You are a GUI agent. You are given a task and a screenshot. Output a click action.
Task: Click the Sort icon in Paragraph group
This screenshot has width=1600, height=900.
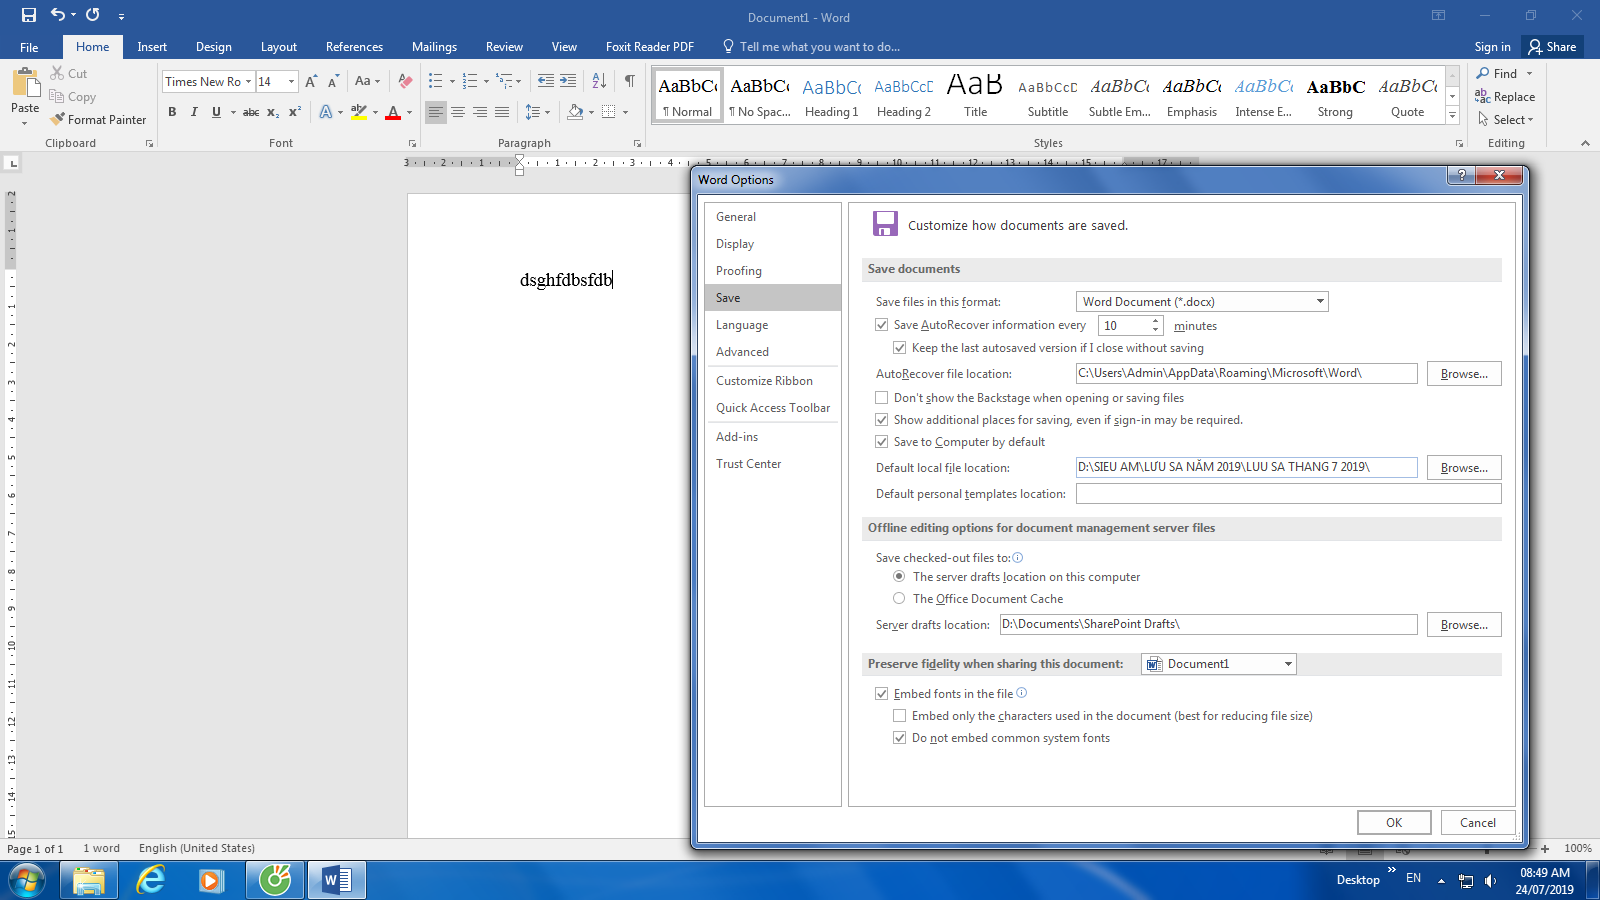tap(599, 81)
